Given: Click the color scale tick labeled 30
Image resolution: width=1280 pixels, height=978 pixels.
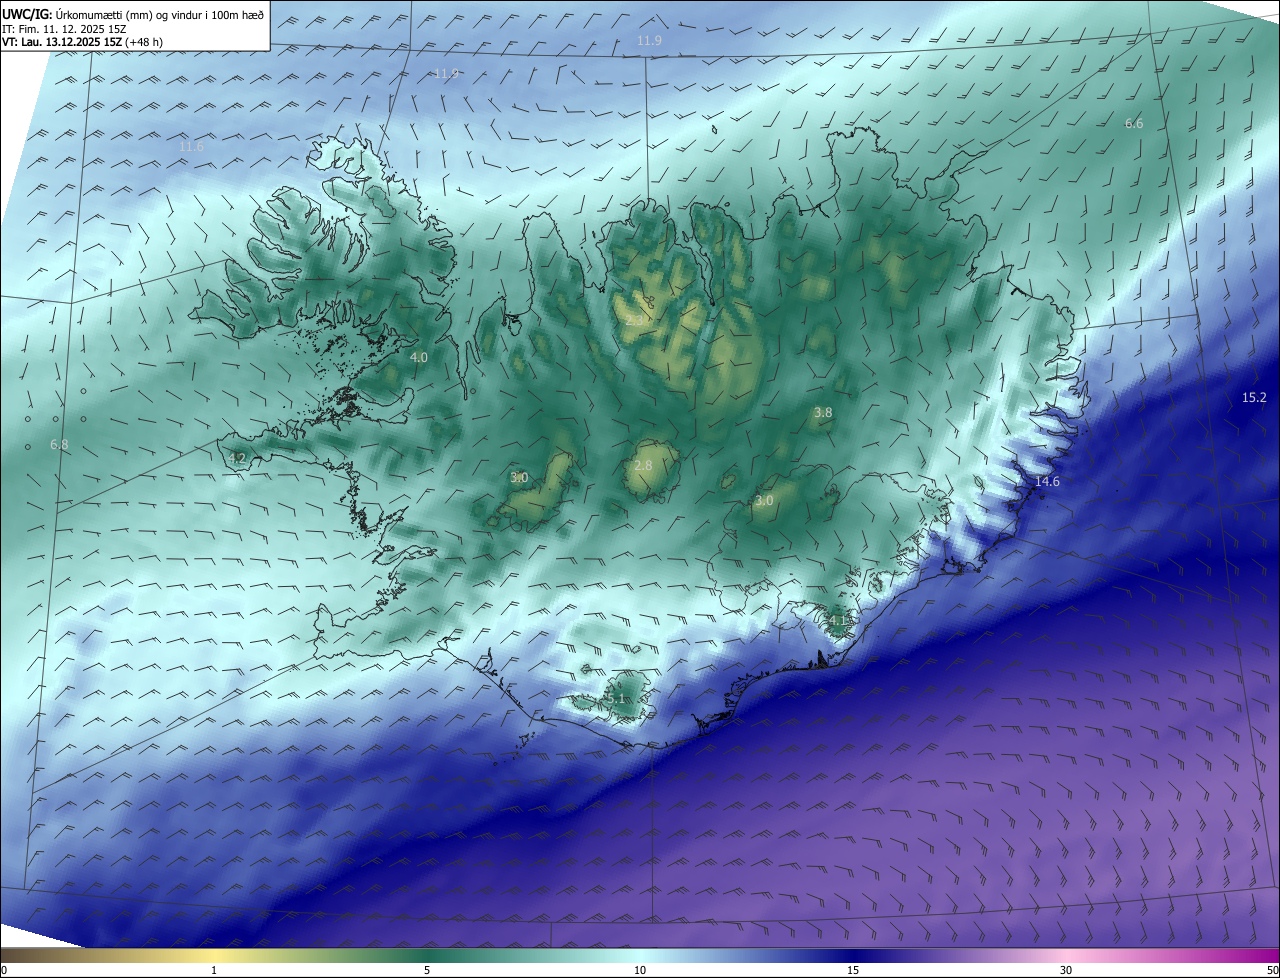Looking at the screenshot, I should (x=1066, y=970).
